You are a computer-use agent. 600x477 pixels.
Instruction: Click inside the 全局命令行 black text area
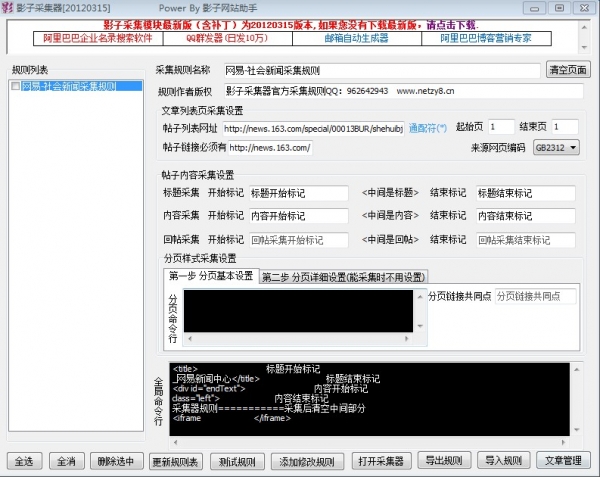tap(370, 399)
